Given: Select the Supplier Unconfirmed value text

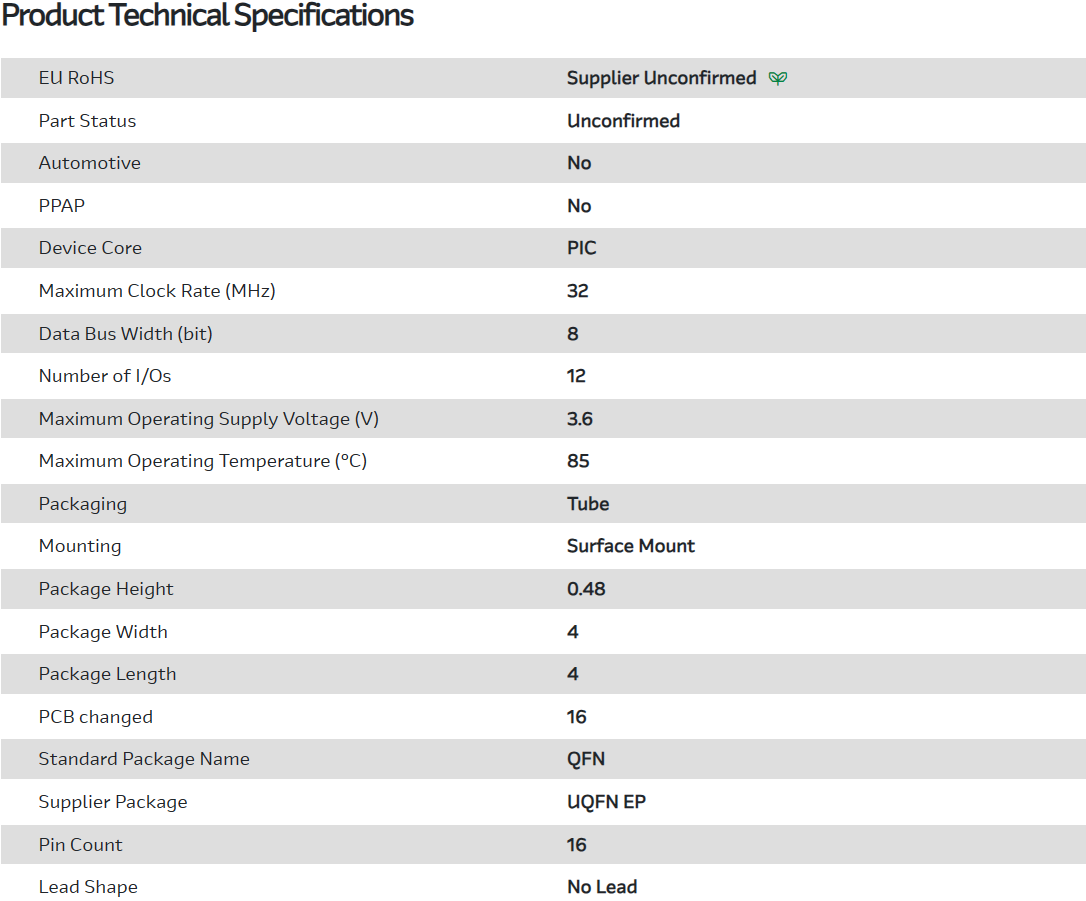Looking at the screenshot, I should tap(661, 78).
